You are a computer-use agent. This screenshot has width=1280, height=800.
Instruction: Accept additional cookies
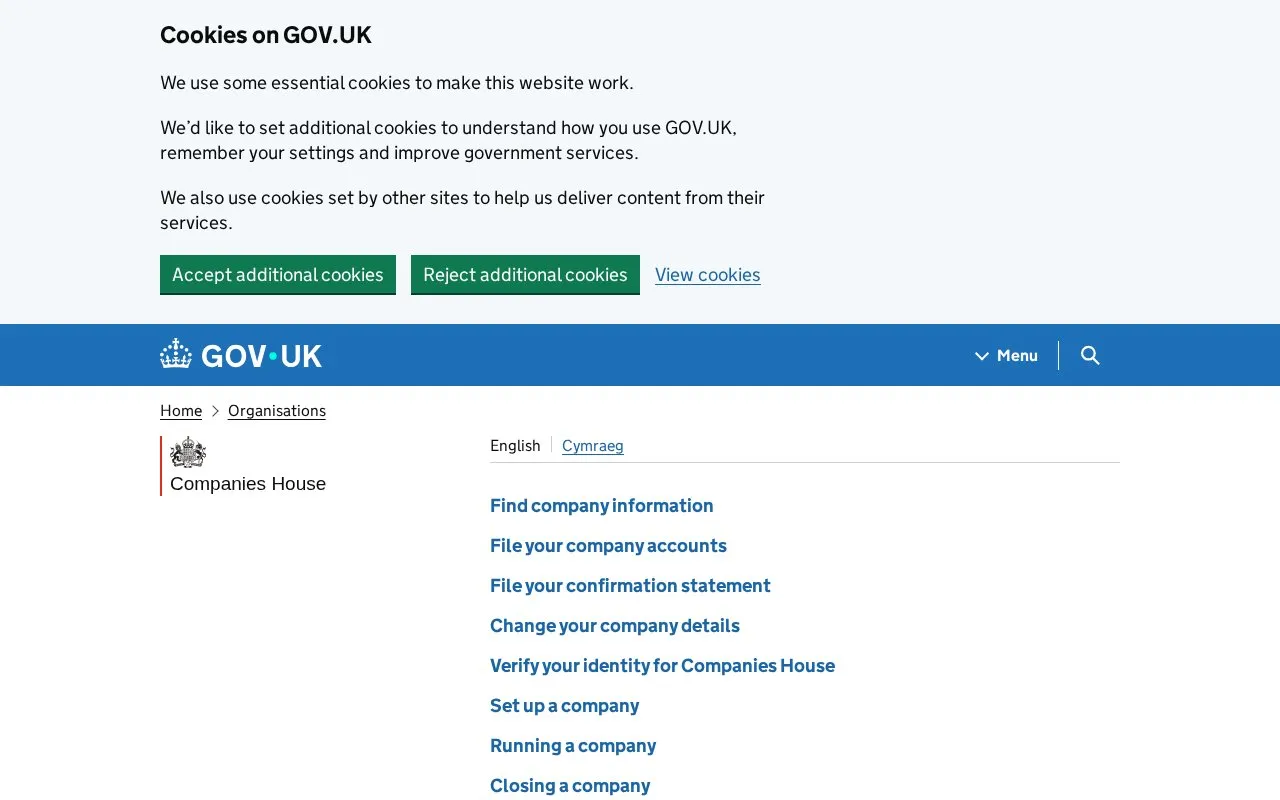point(278,274)
